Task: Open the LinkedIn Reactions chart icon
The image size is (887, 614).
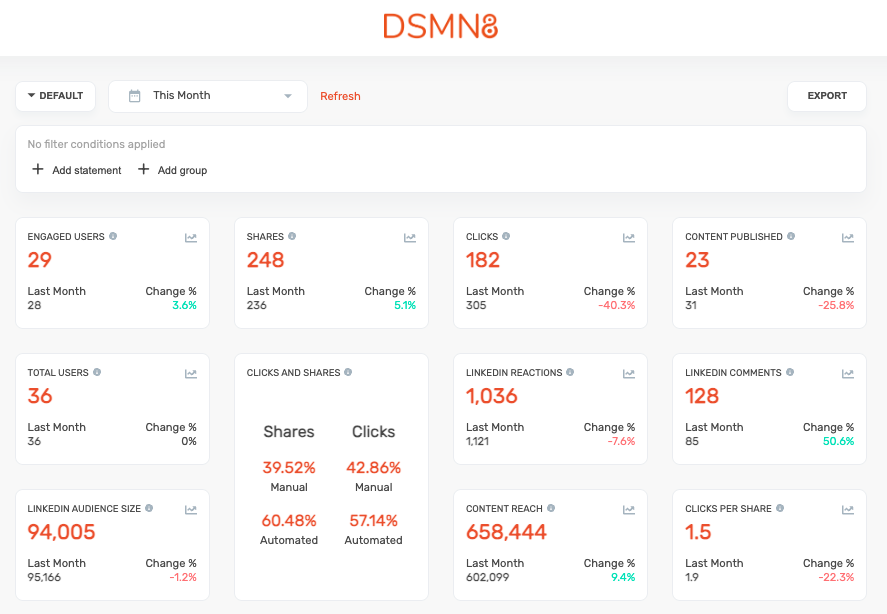Action: pos(629,374)
